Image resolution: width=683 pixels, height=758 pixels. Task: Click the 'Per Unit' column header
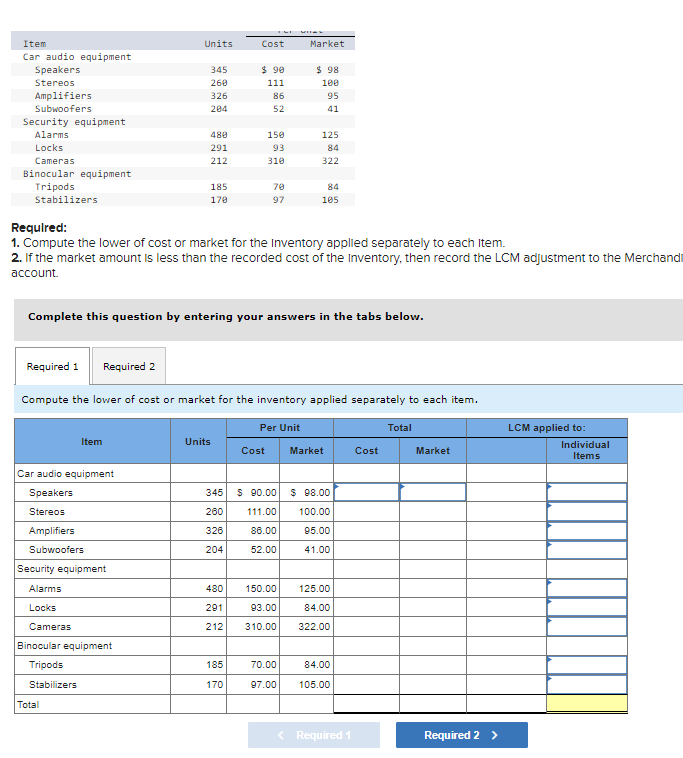pos(280,427)
